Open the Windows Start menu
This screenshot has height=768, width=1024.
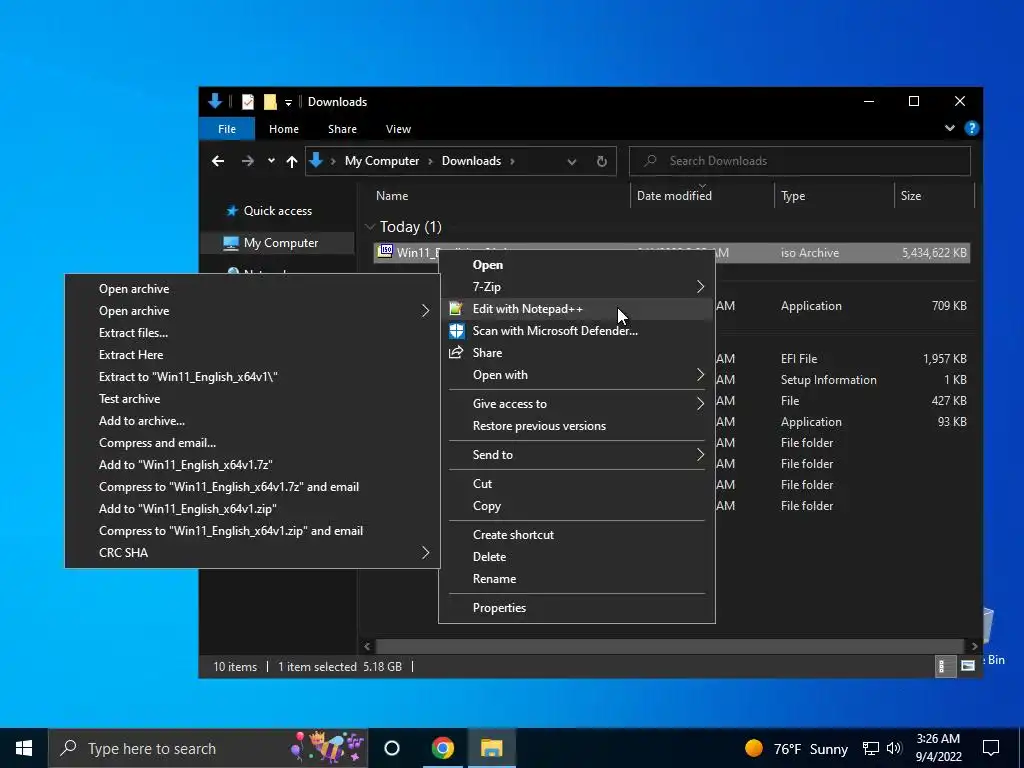coord(24,748)
